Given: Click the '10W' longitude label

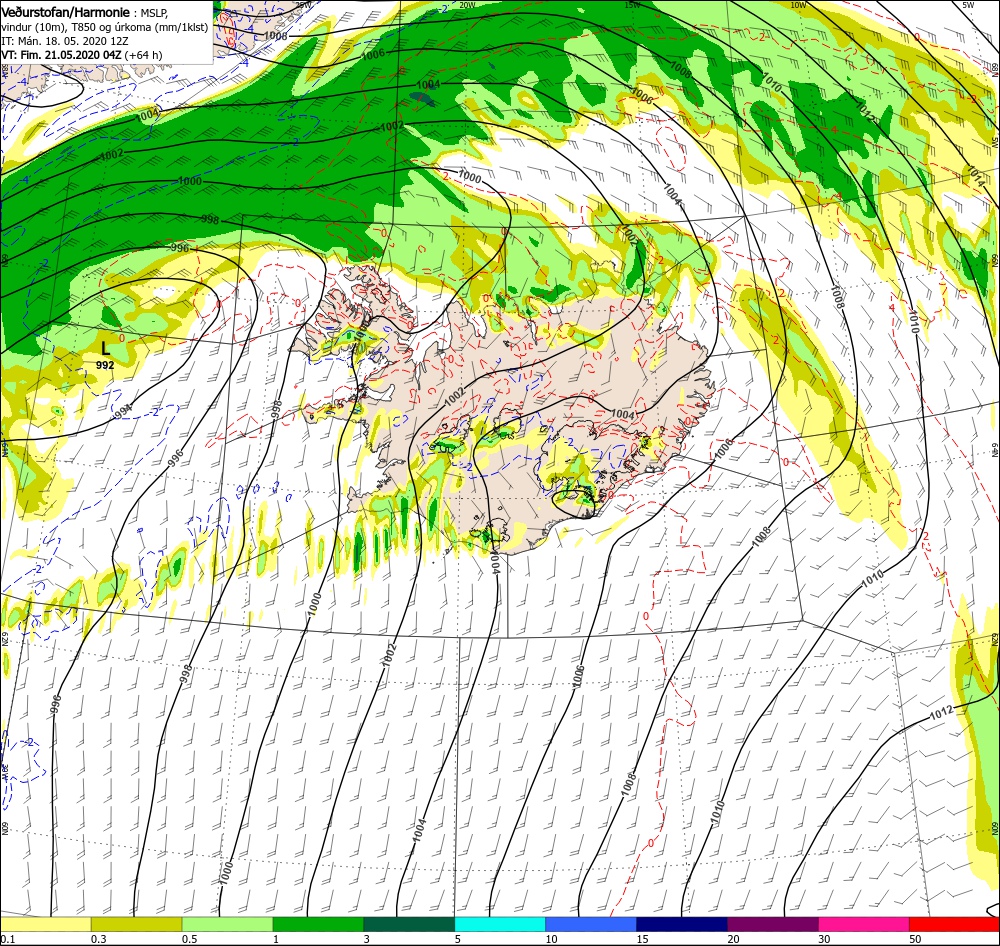Looking at the screenshot, I should click(x=798, y=5).
